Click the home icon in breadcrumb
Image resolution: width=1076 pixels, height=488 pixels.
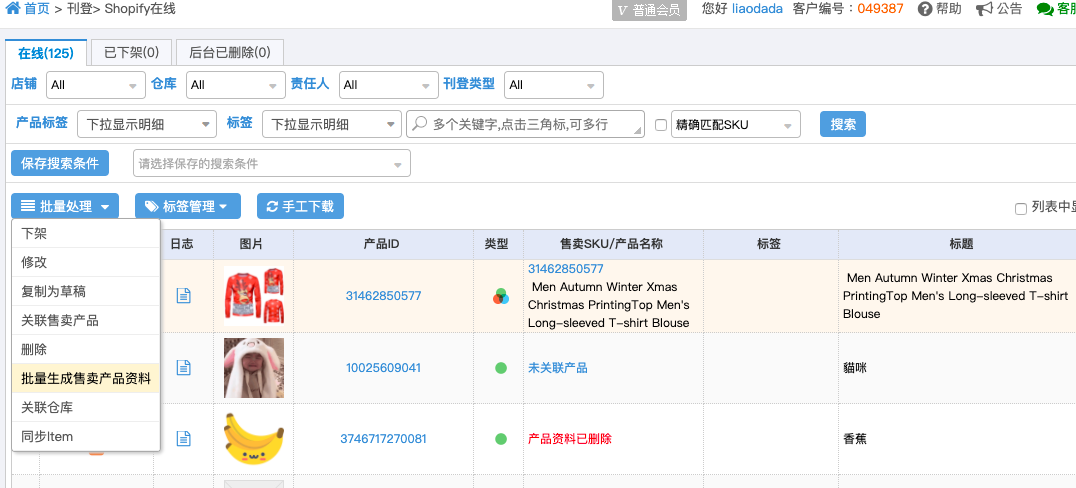coord(12,9)
